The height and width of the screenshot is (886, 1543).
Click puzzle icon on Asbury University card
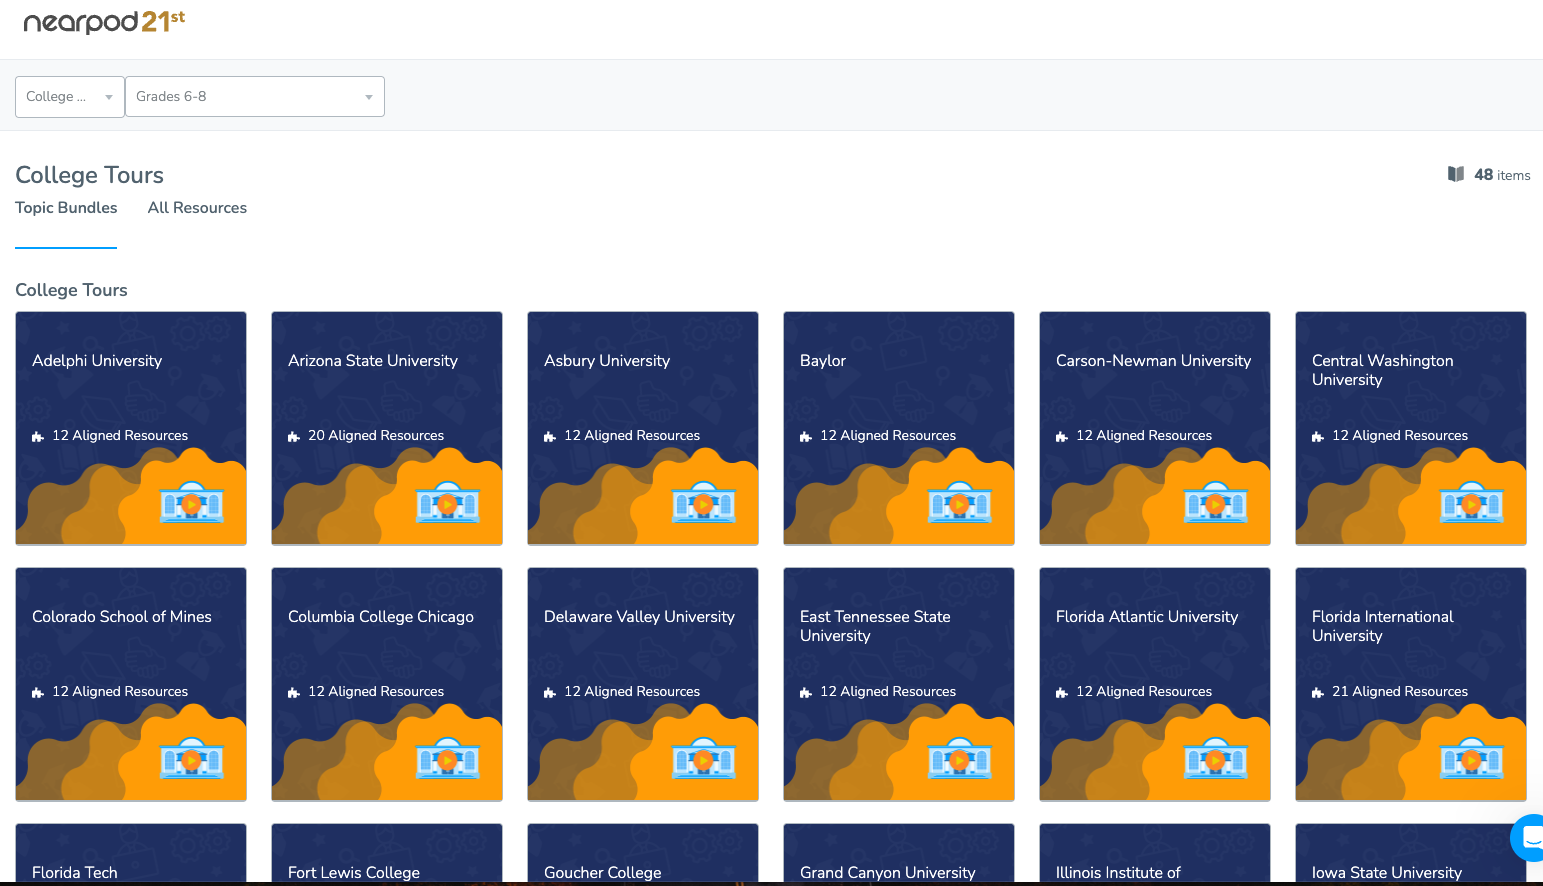[x=550, y=437]
